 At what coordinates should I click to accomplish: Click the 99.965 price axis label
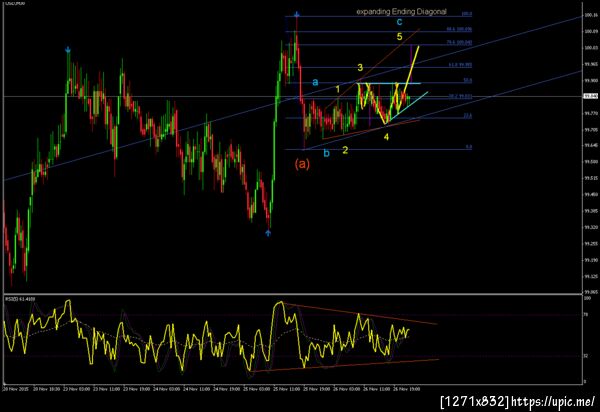tap(590, 64)
